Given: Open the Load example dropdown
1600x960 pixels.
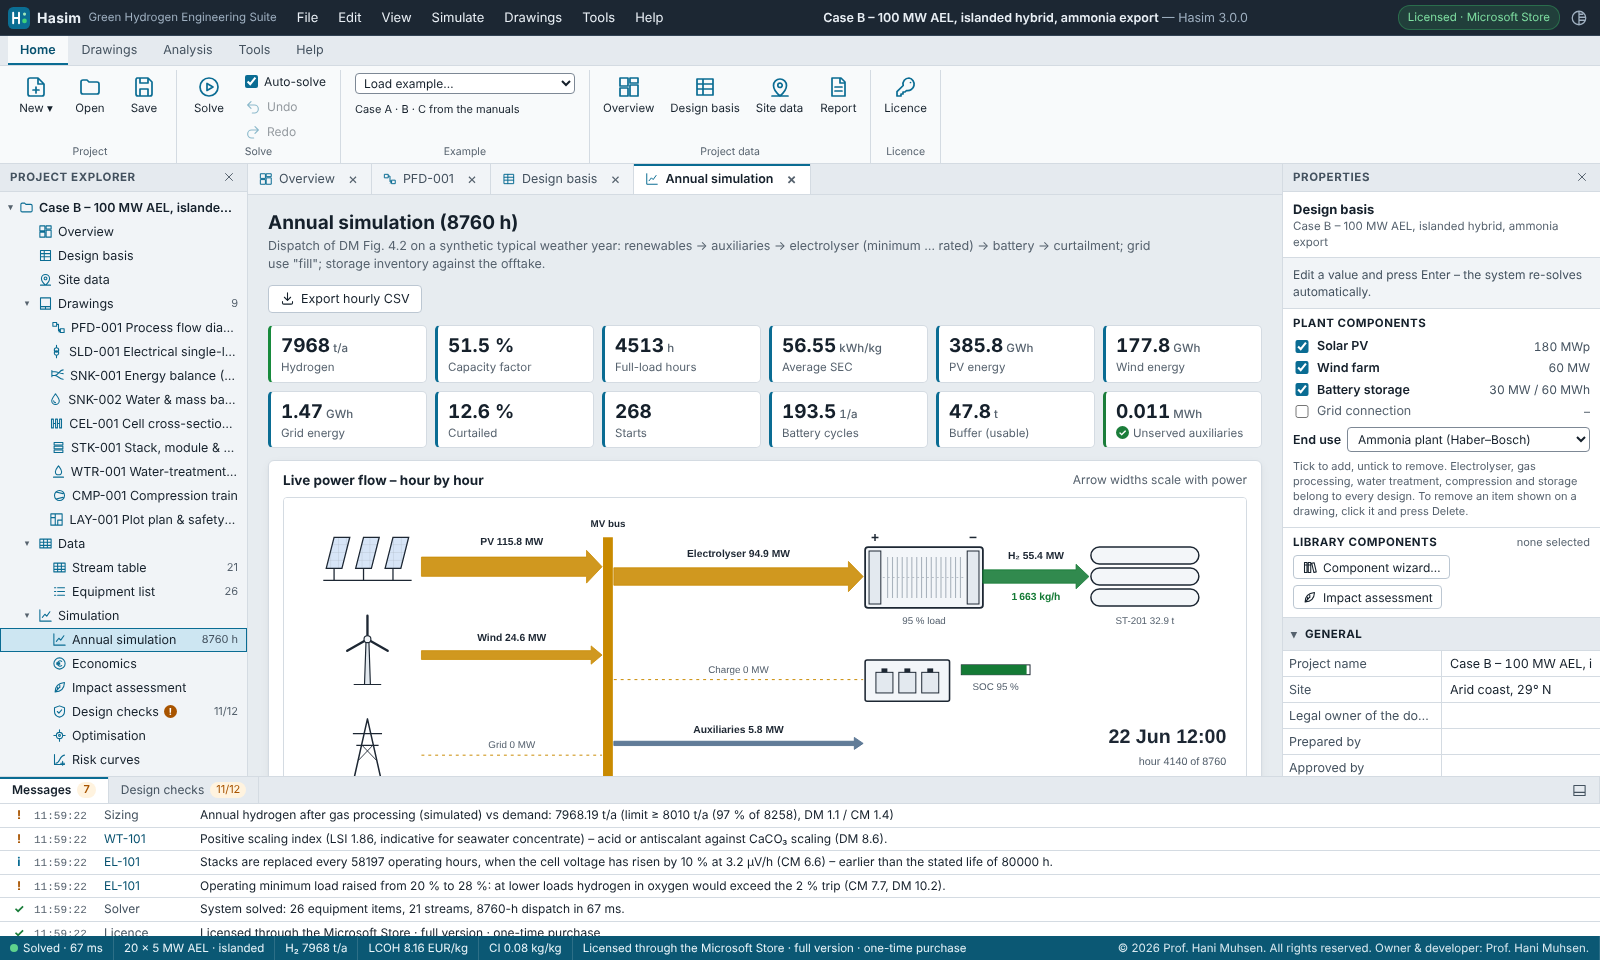Looking at the screenshot, I should 465,84.
